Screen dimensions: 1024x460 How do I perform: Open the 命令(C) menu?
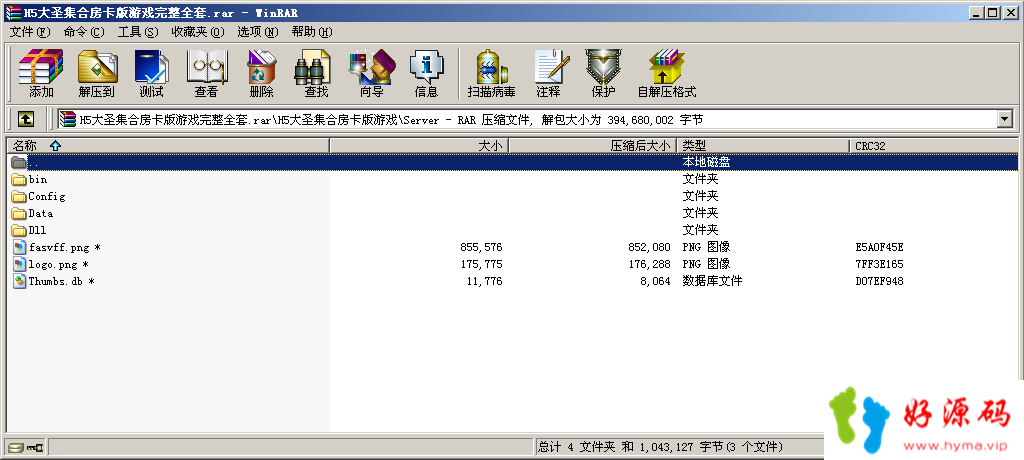[x=84, y=32]
